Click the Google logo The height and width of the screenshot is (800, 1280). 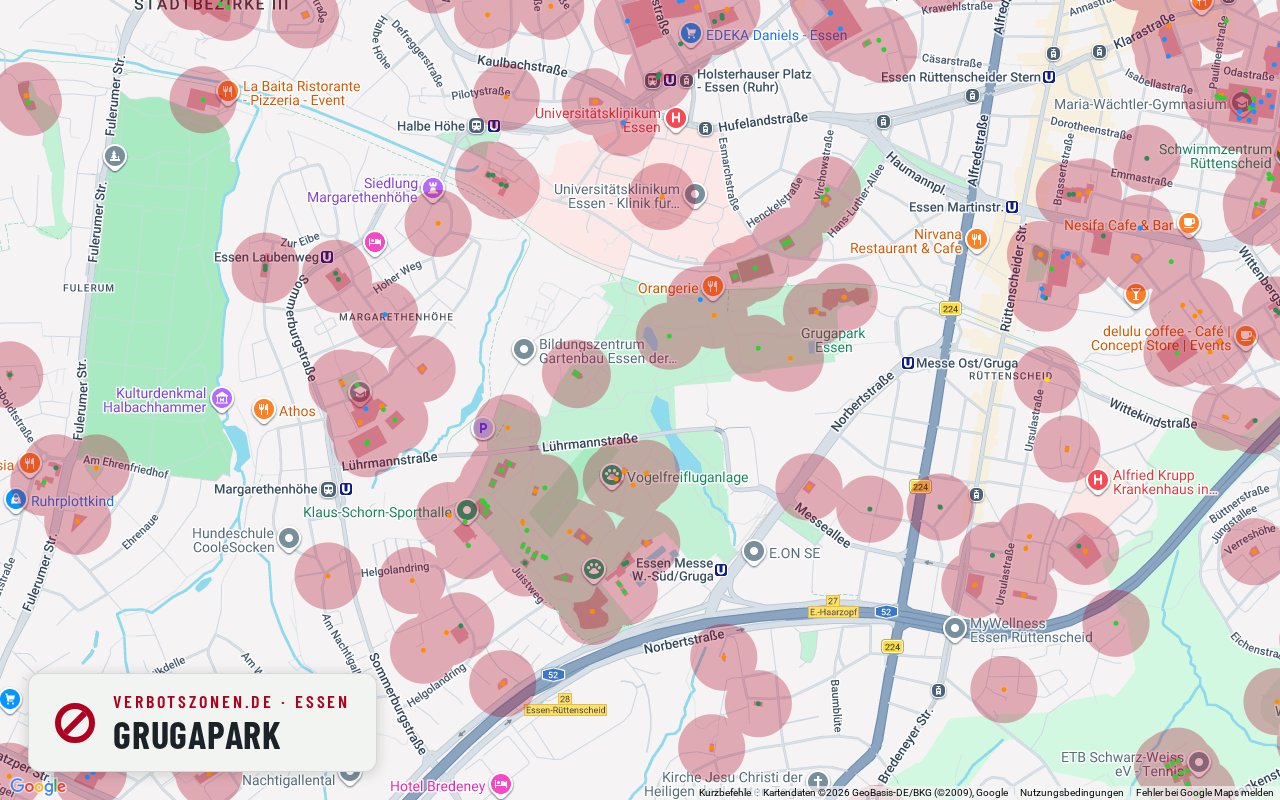pos(37,787)
